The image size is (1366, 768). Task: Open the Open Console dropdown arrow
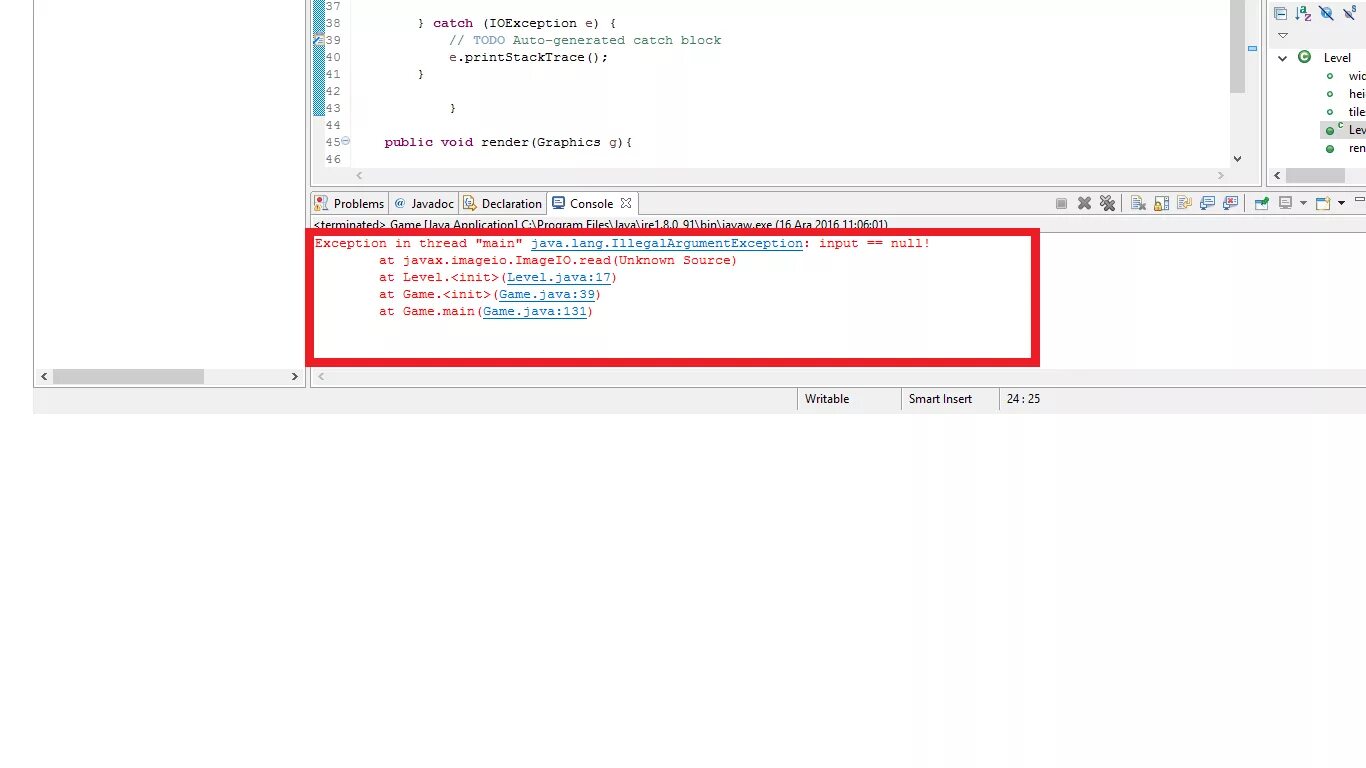1341,203
